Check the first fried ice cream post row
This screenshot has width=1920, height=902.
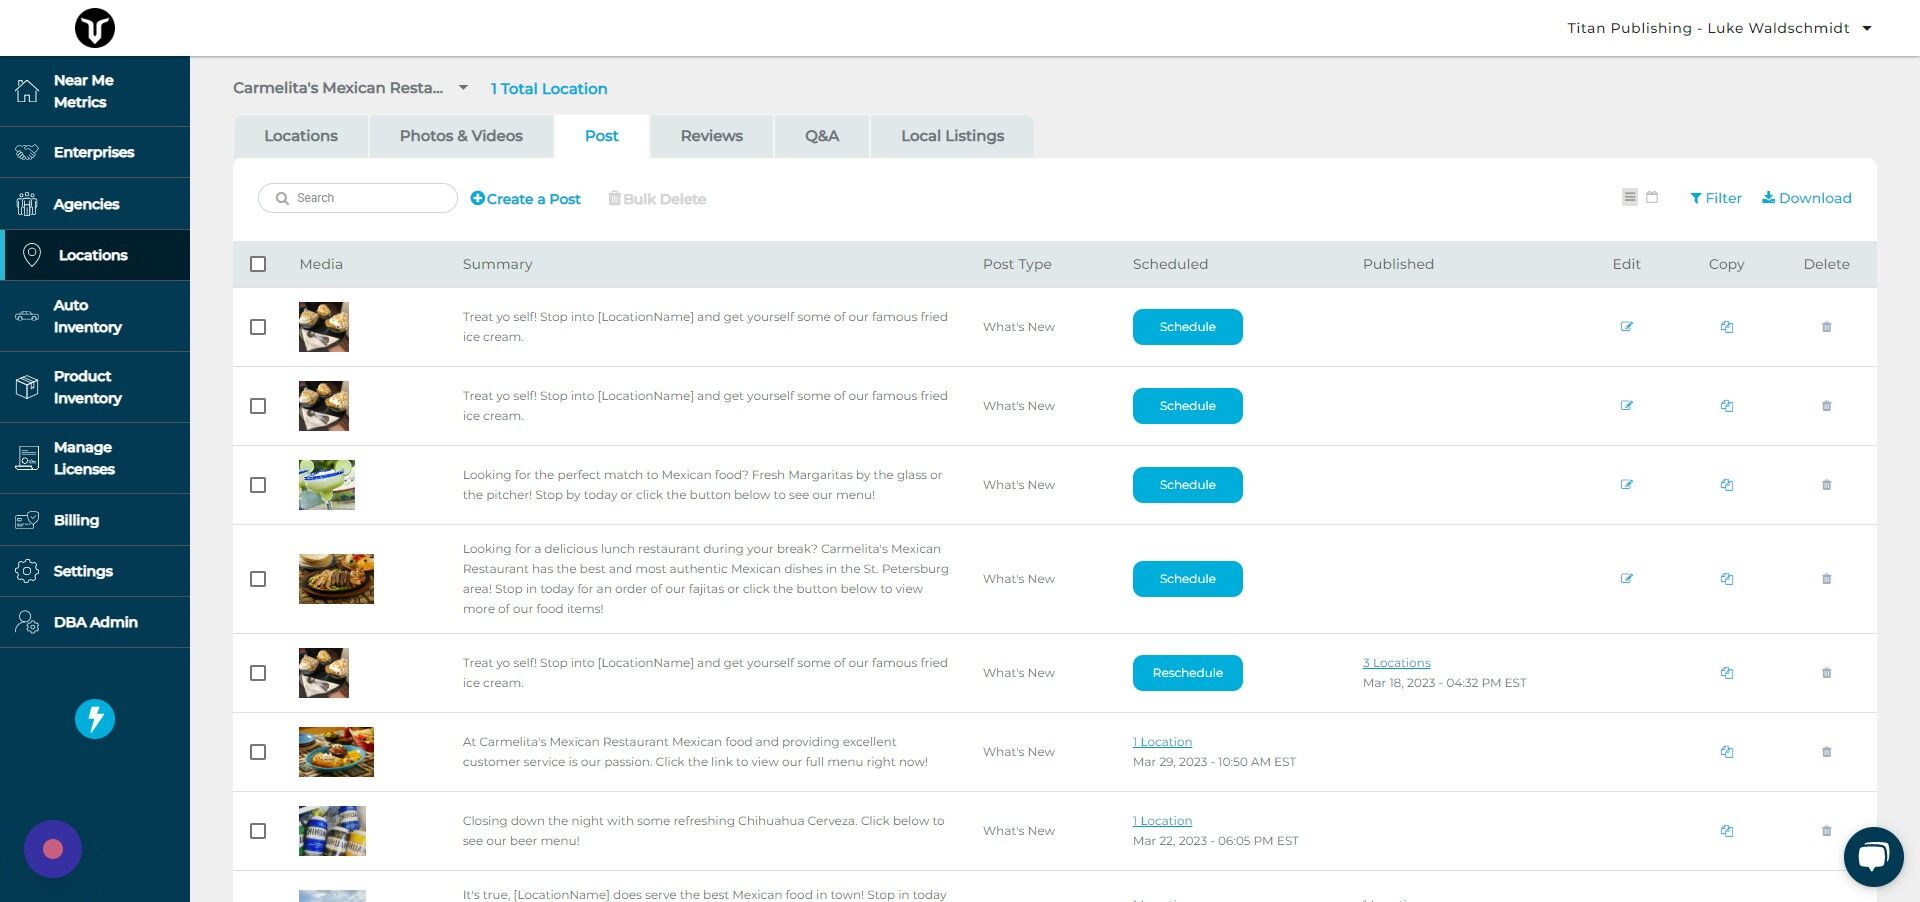258,327
